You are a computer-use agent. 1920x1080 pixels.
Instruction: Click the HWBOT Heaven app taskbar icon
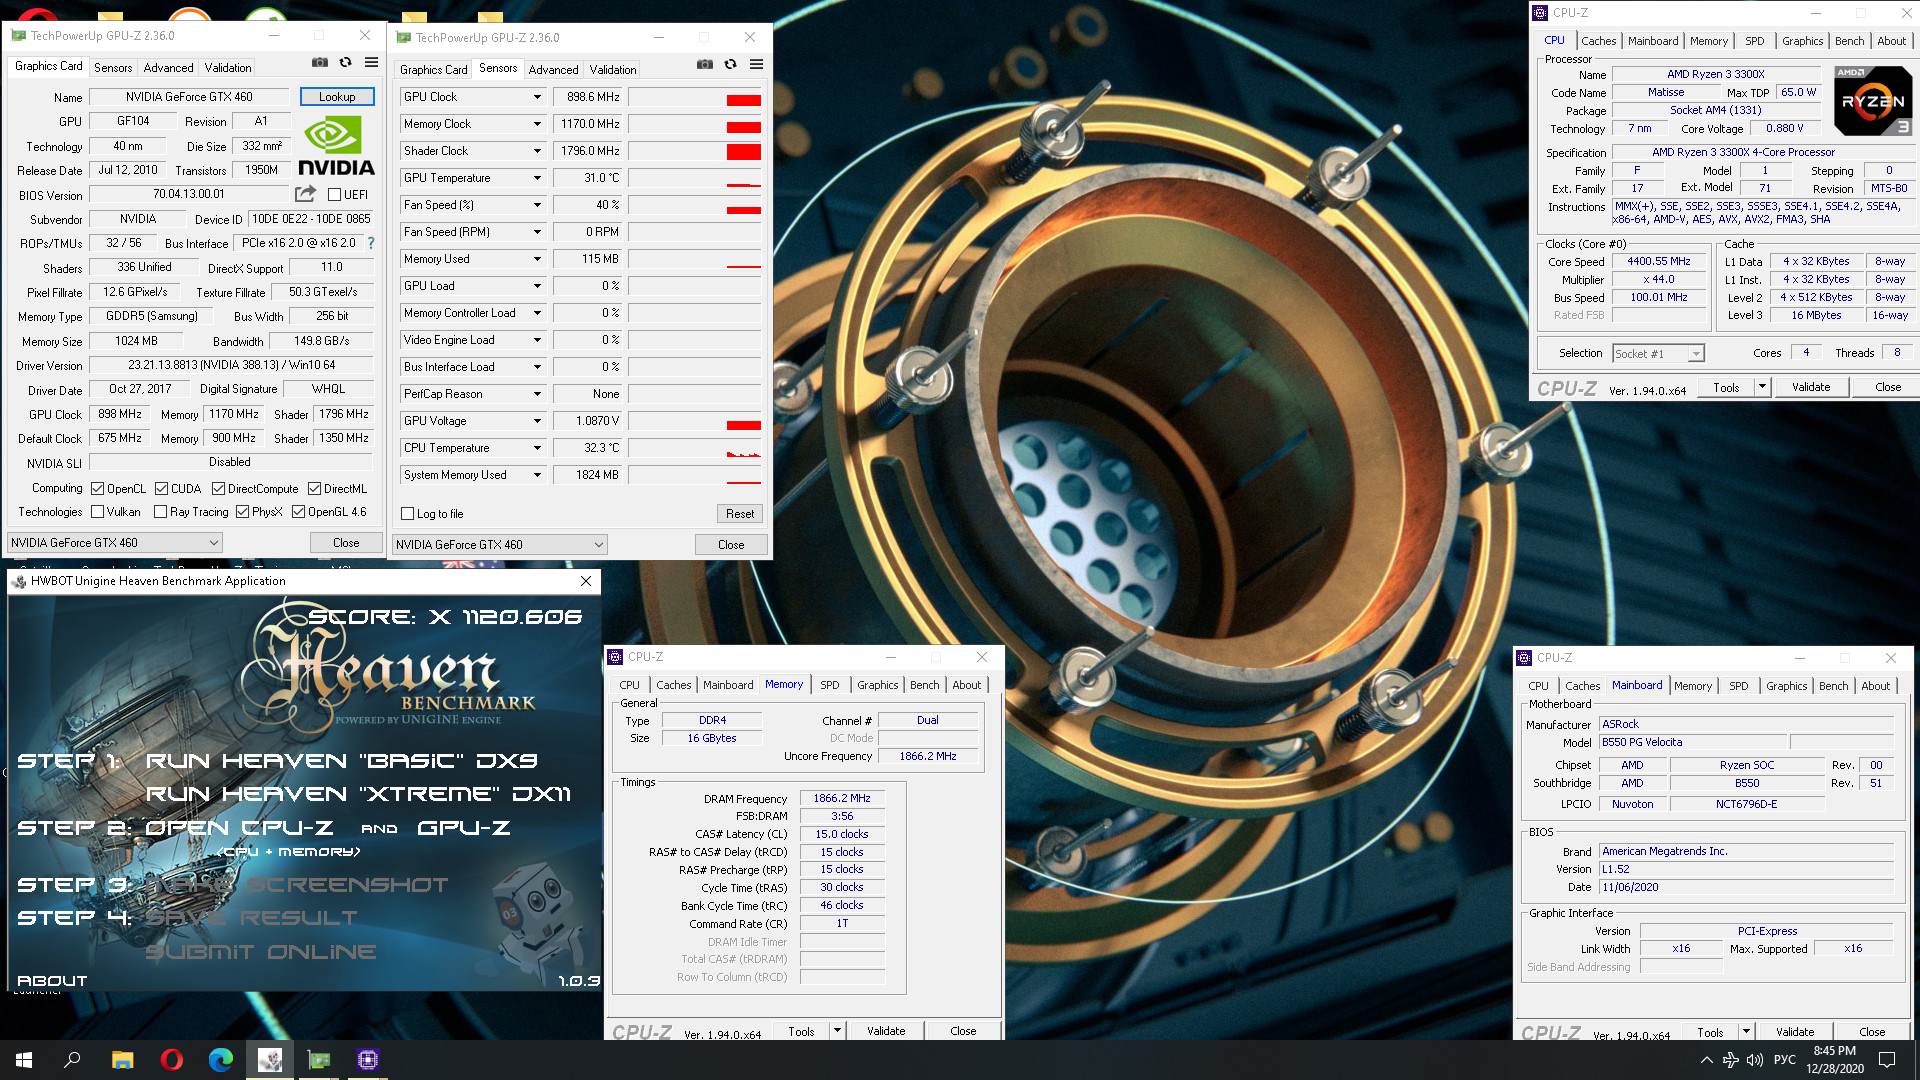(x=270, y=1060)
